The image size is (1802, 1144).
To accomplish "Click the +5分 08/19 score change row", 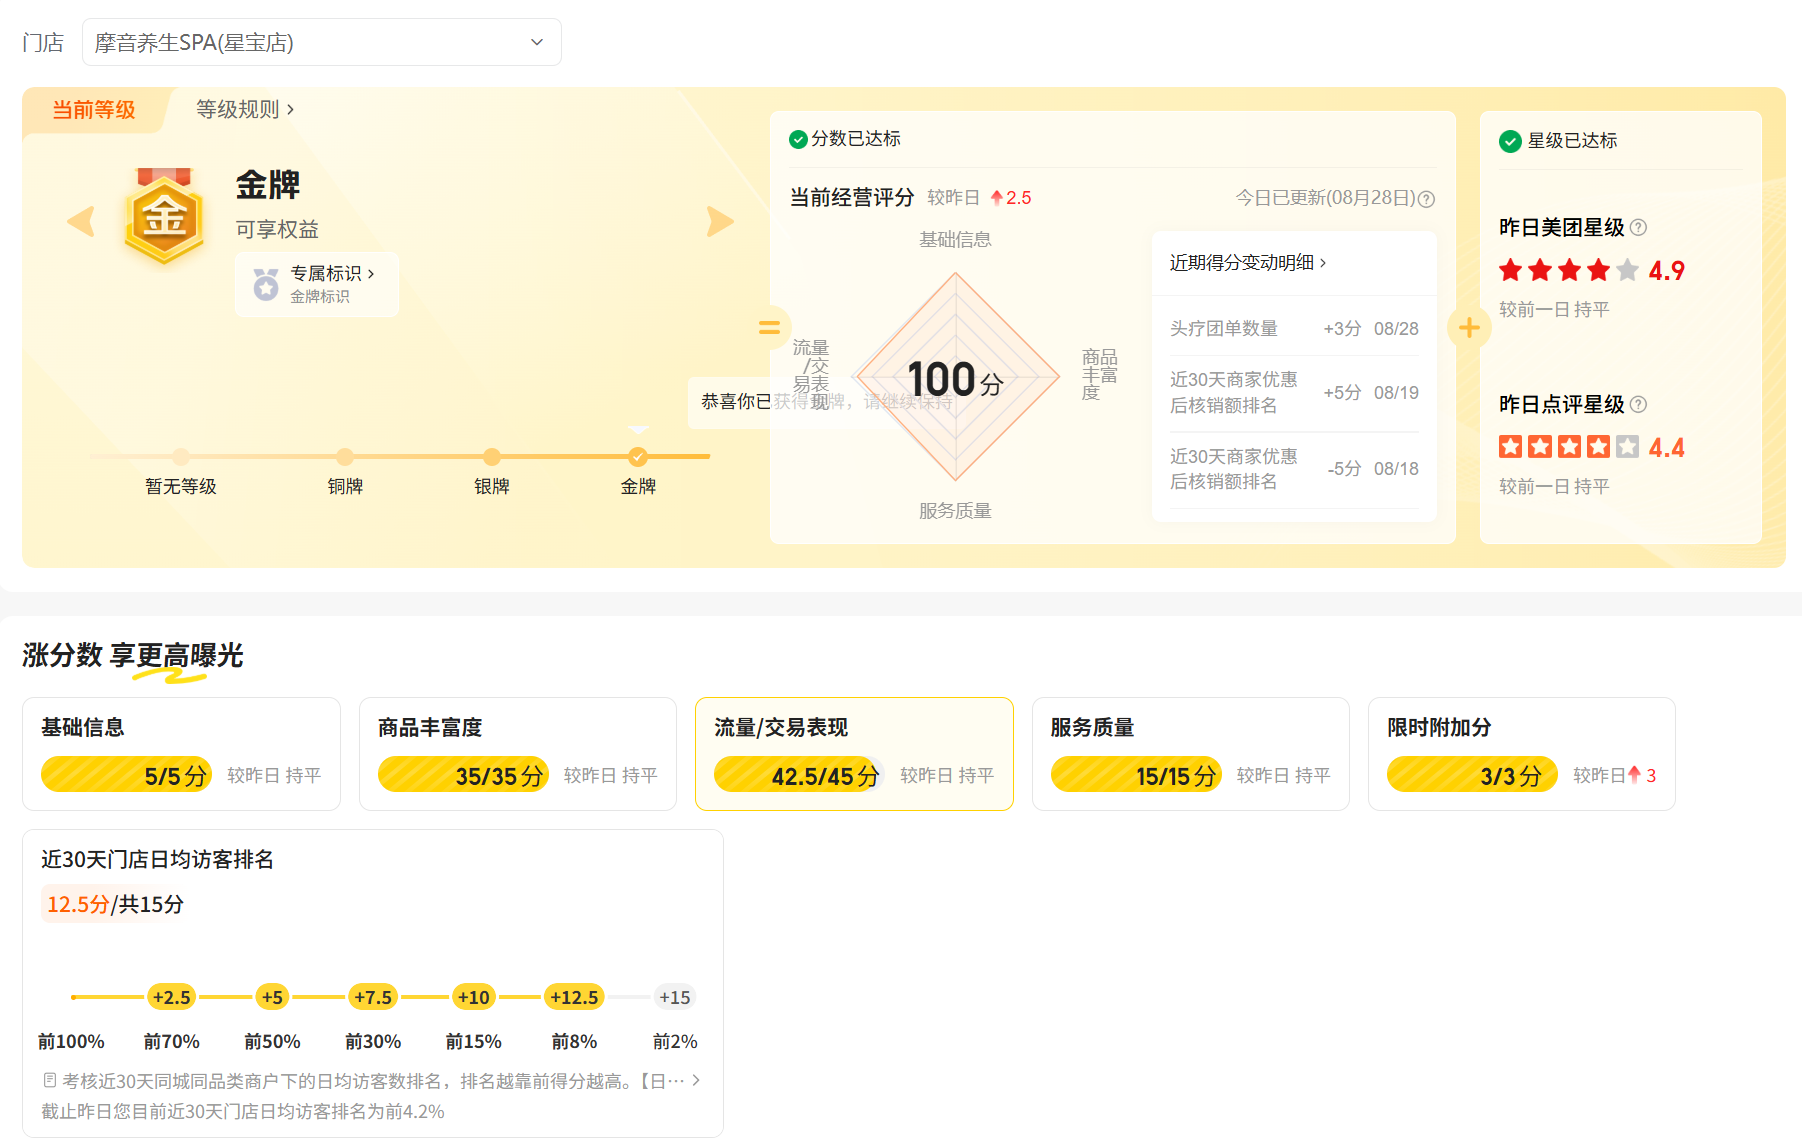I will 1294,392.
